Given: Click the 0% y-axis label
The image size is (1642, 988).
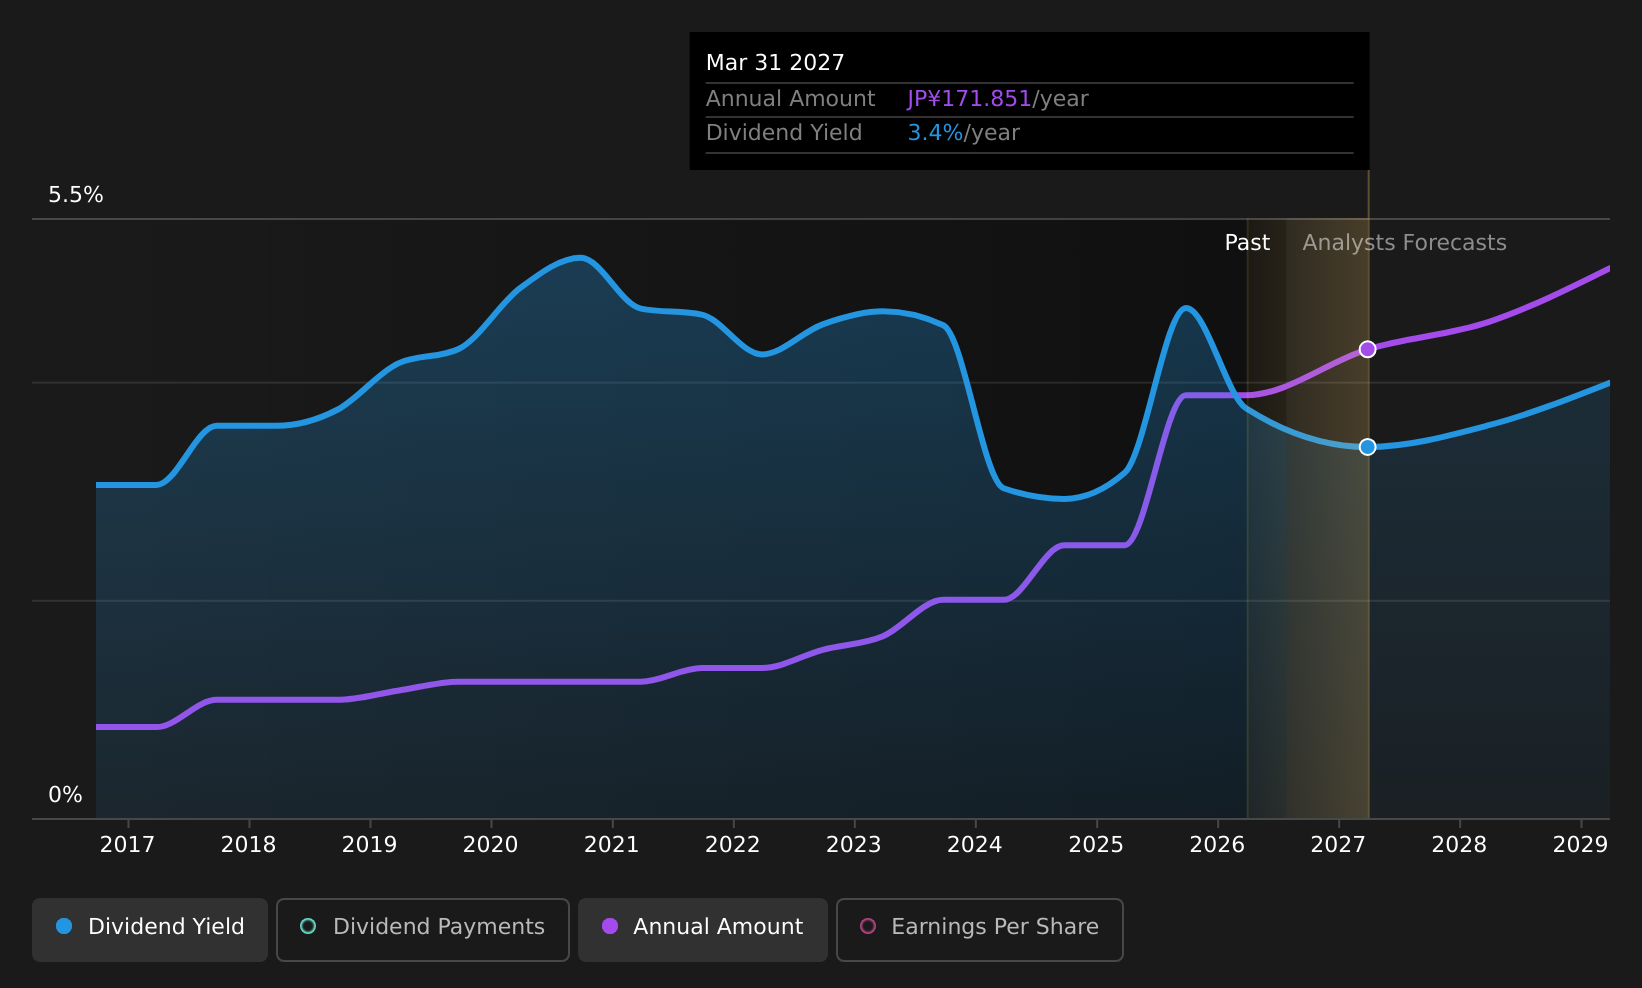Looking at the screenshot, I should tap(65, 795).
